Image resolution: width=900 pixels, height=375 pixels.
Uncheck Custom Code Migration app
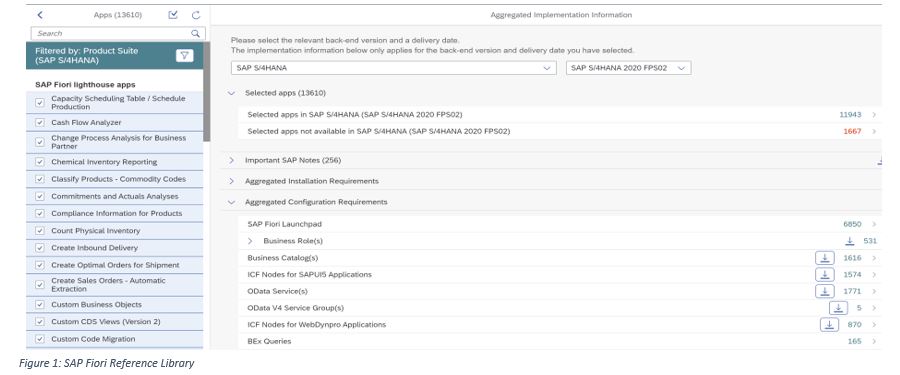pos(40,339)
